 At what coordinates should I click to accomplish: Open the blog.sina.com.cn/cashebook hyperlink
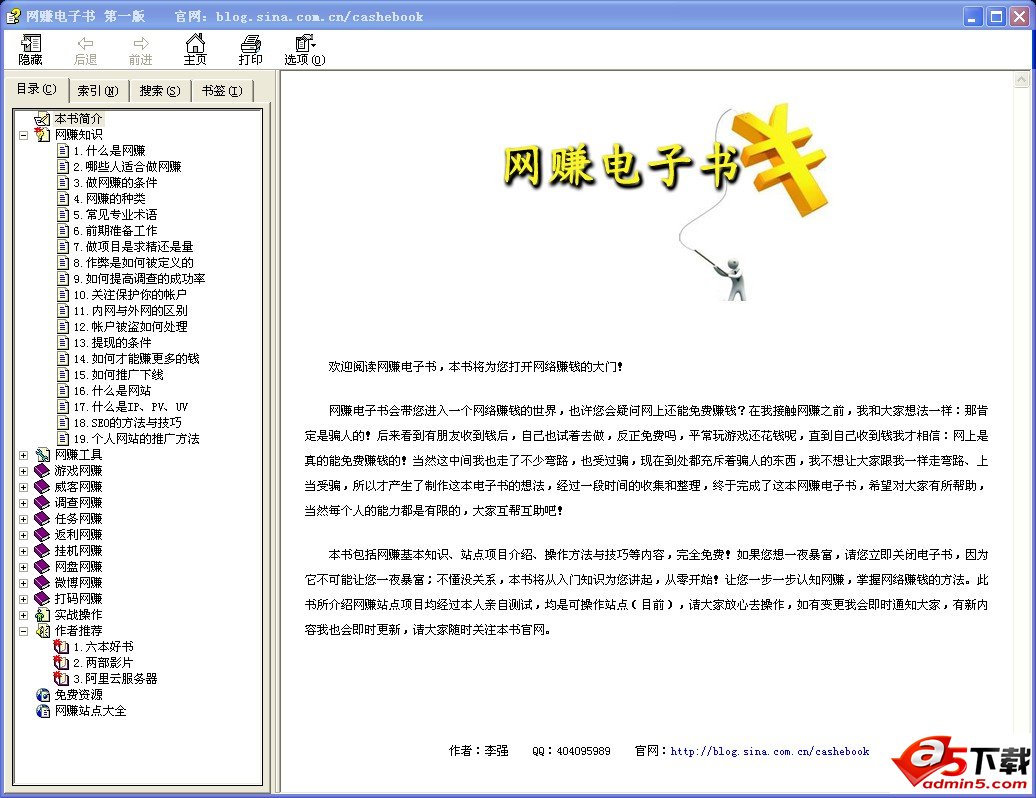click(769, 751)
